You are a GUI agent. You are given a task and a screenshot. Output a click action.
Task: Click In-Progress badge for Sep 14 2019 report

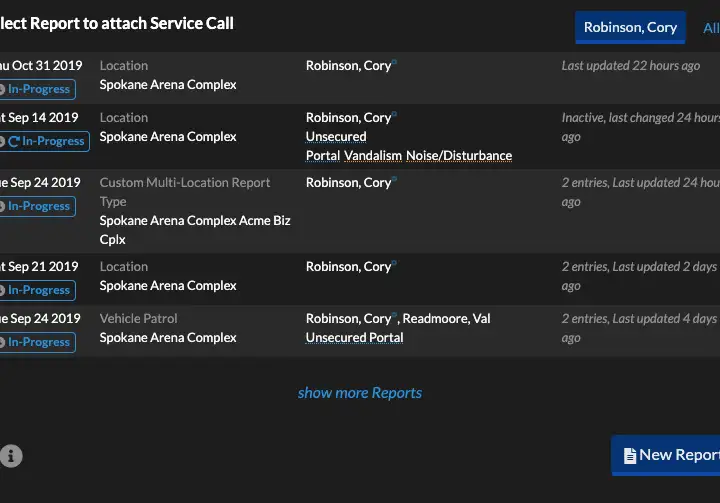pos(45,141)
